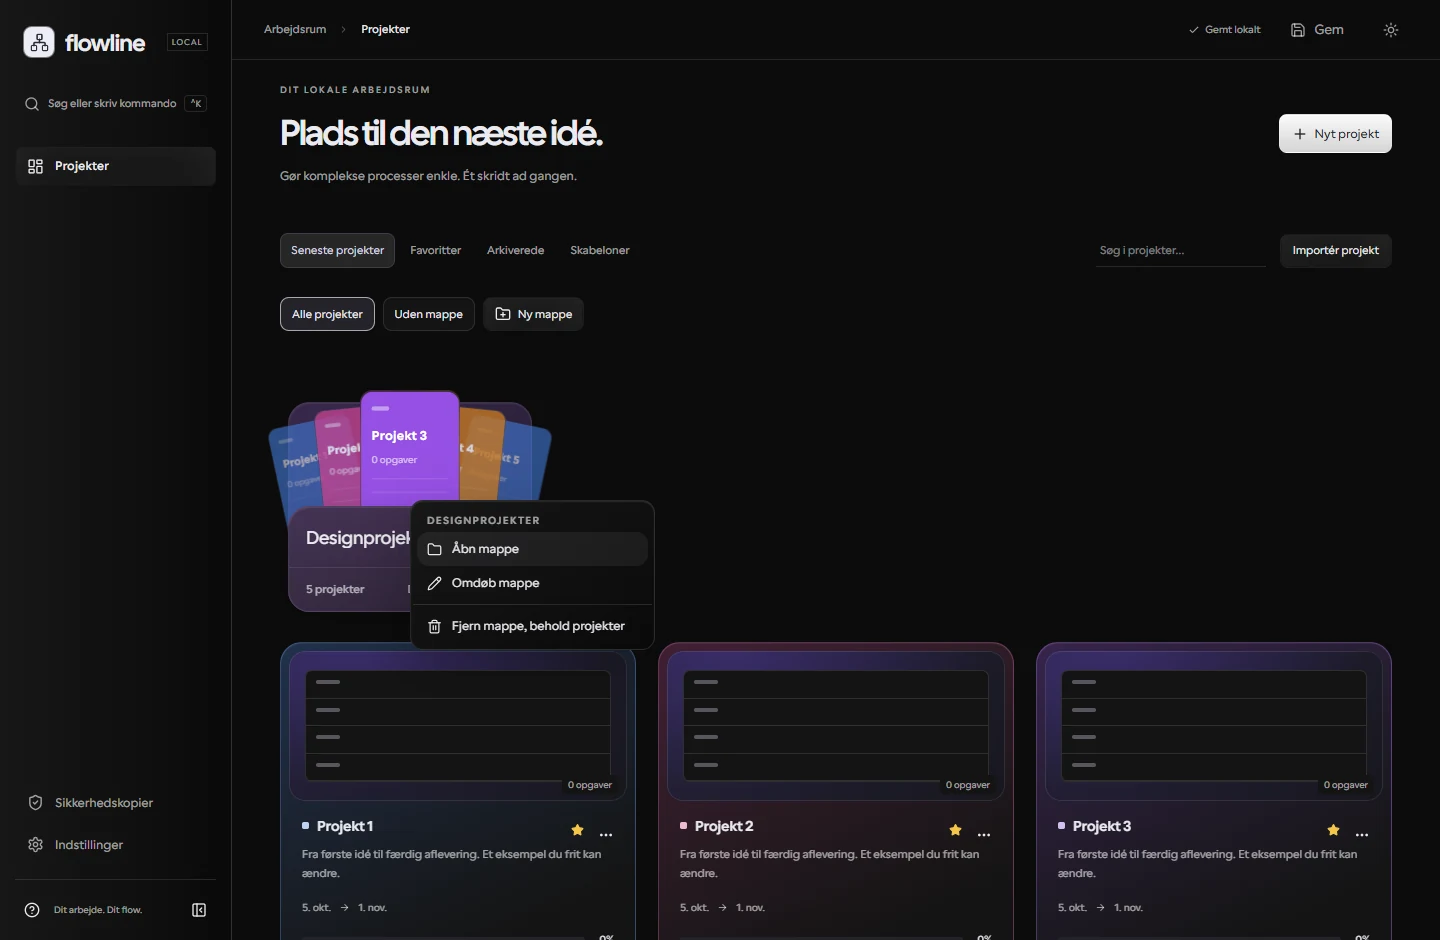Click the Designprojekter folder title
1440x940 pixels.
[358, 538]
